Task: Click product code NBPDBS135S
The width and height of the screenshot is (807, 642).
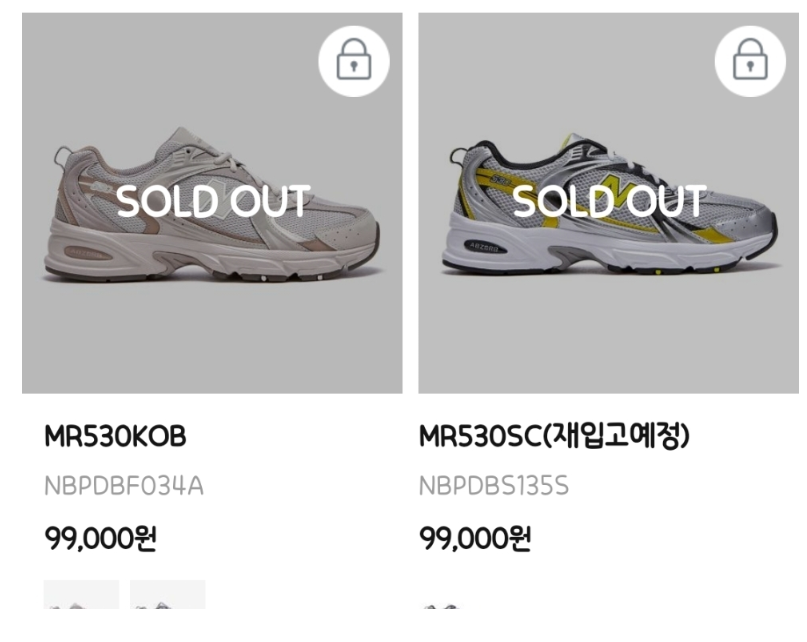Action: click(x=494, y=487)
